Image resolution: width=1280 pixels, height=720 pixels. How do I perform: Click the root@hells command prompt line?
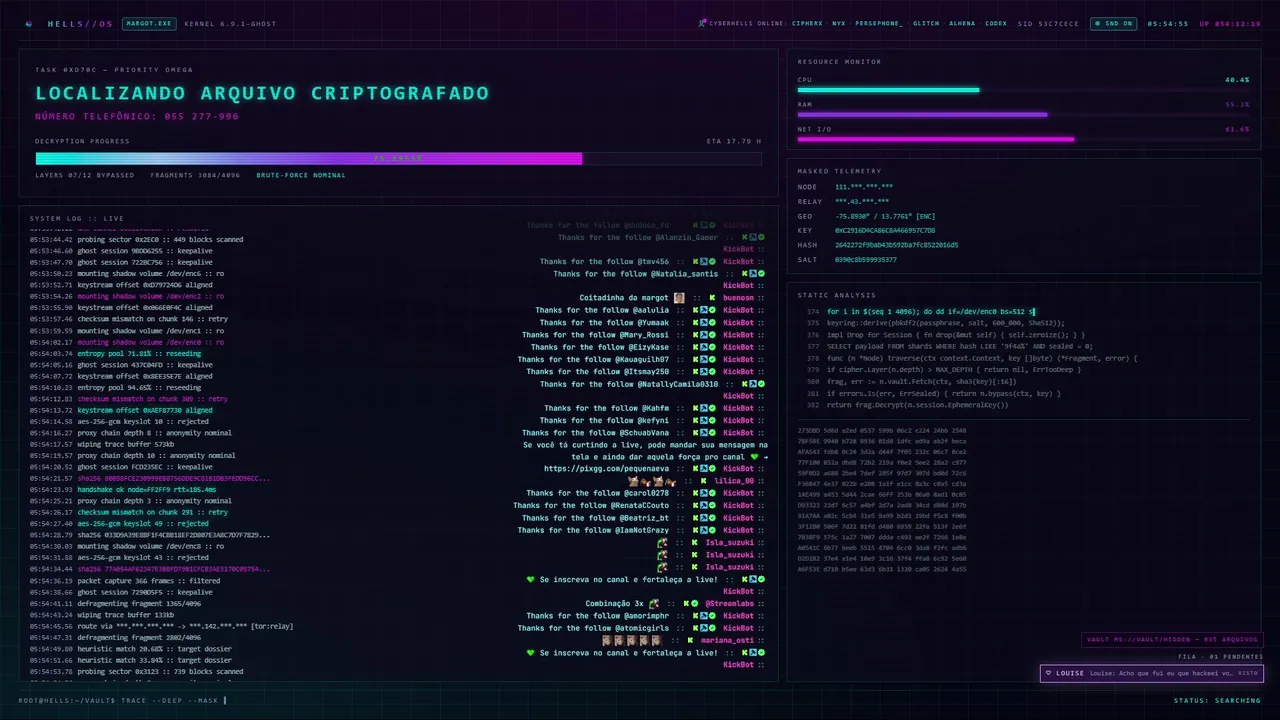tap(123, 700)
